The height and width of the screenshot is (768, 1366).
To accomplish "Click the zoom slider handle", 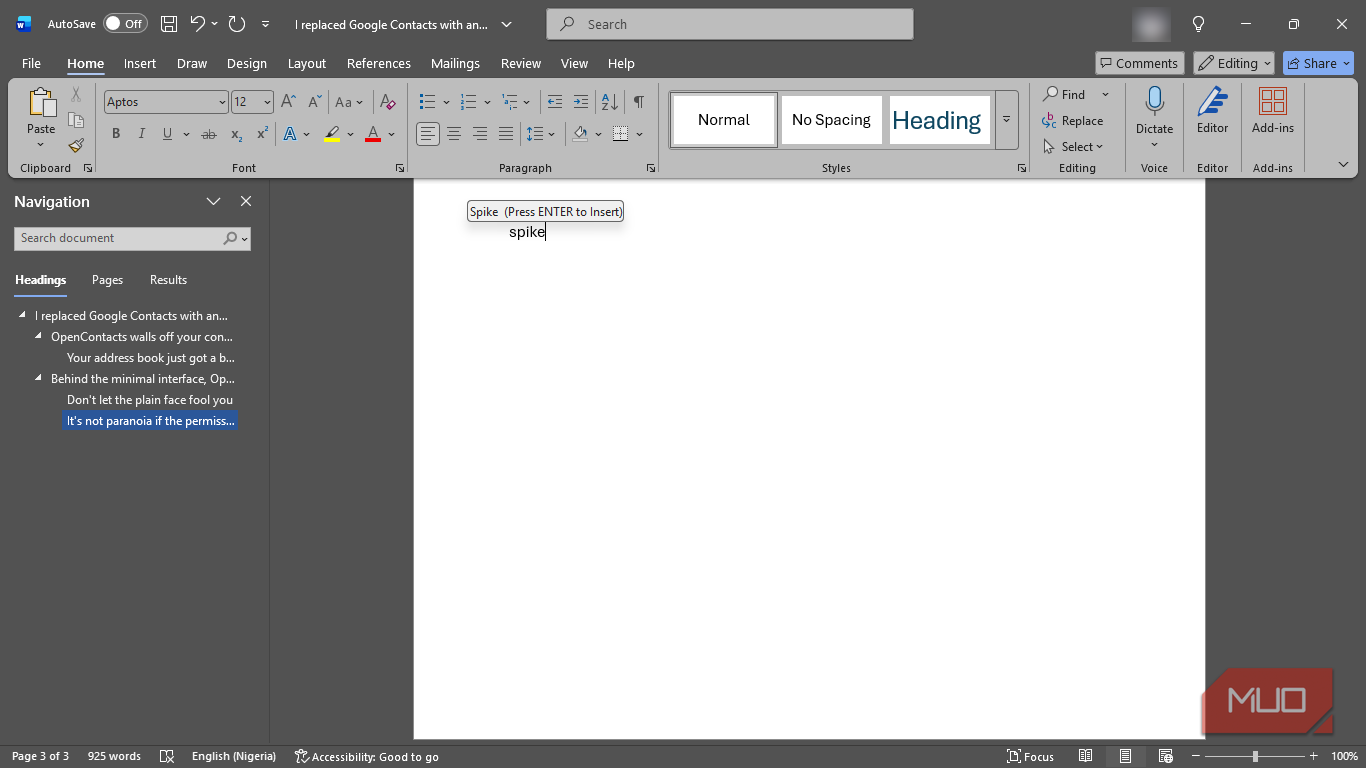I will (x=1255, y=756).
